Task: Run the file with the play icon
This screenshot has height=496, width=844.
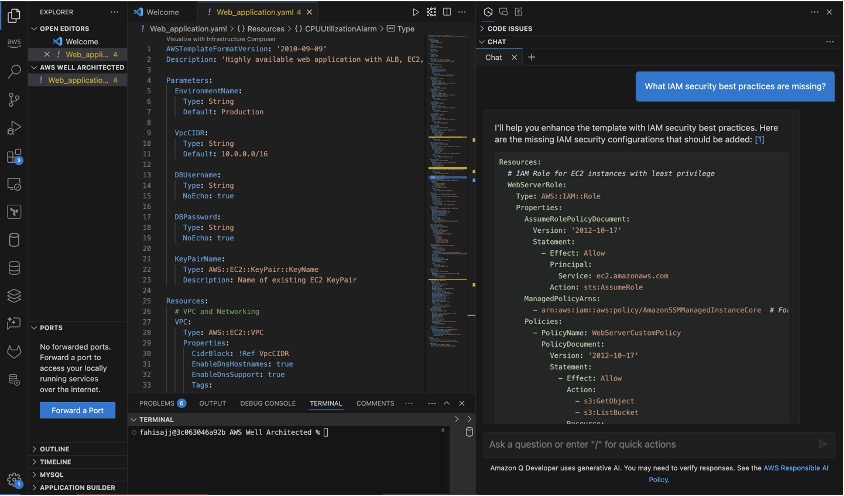Action: tap(416, 12)
